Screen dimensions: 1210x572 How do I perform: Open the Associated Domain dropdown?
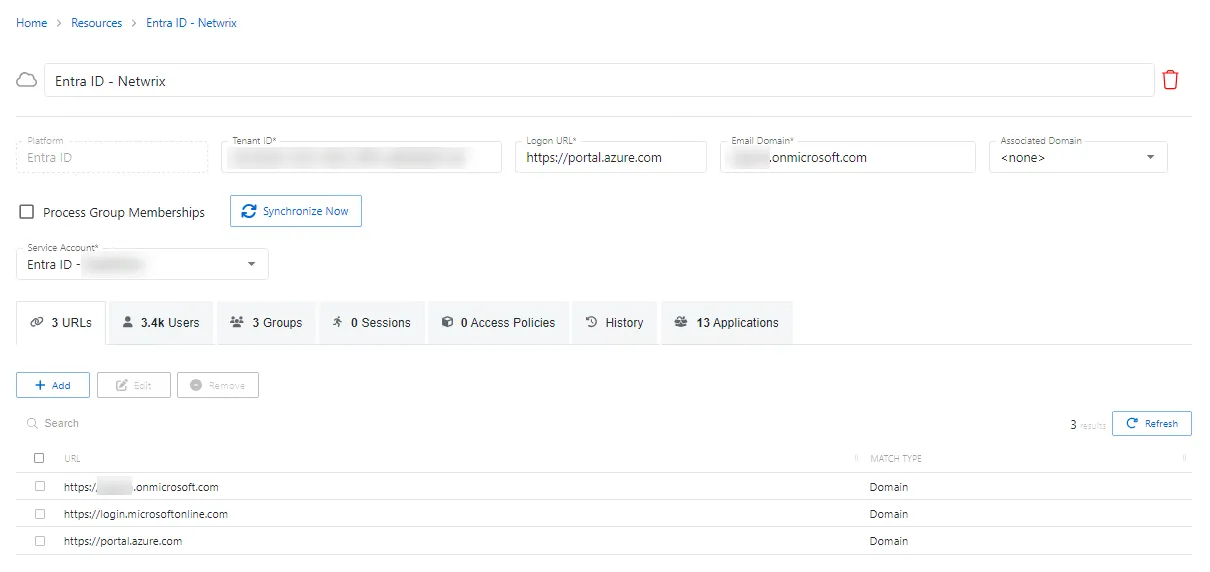click(1078, 157)
